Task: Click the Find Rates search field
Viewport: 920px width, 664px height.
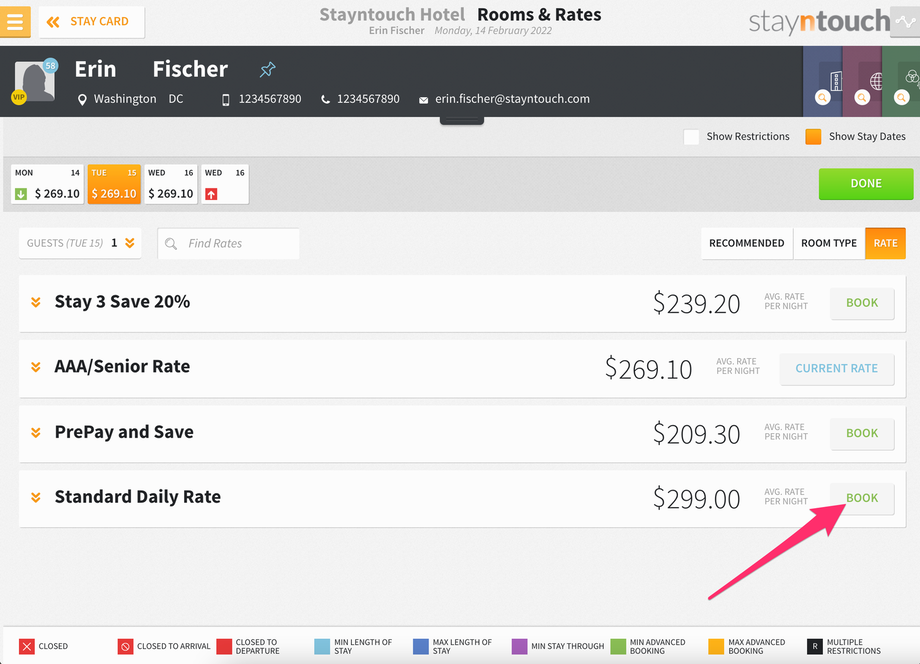Action: click(x=228, y=243)
